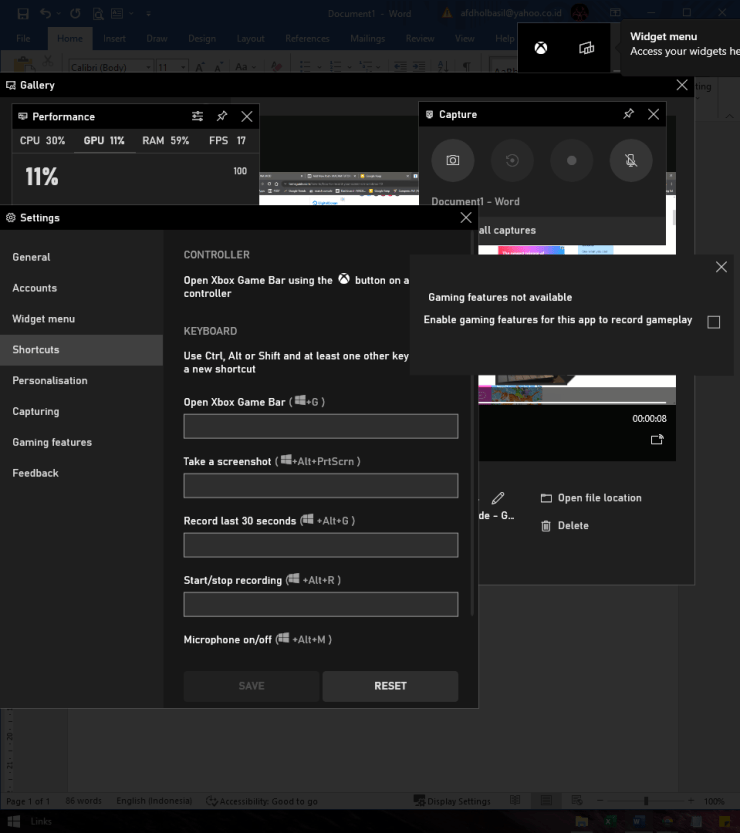Viewport: 740px width, 833px height.
Task: Switch to Design tab in Word
Action: pyautogui.click(x=202, y=38)
